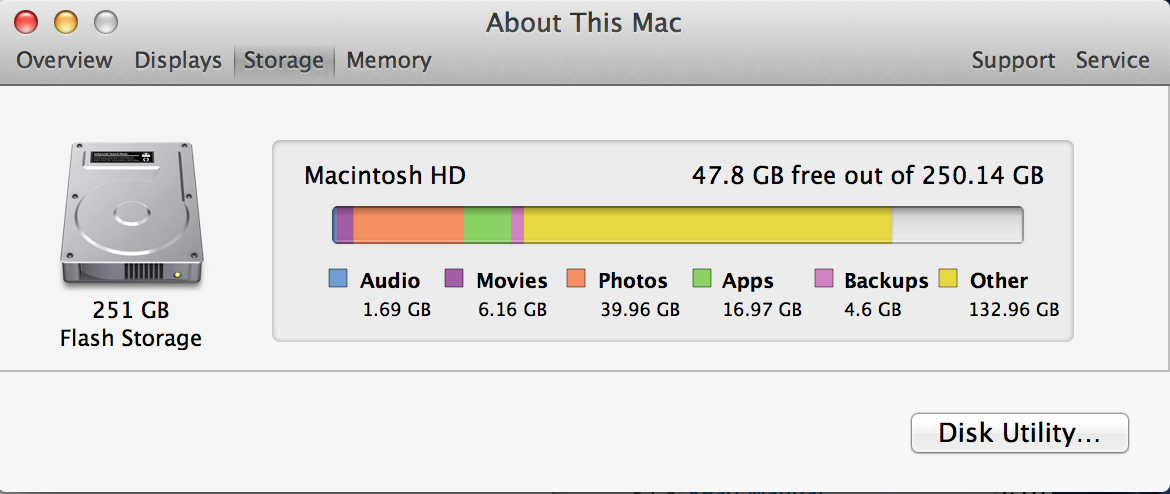
Task: Click the green Apps legend swatch
Action: tap(701, 279)
